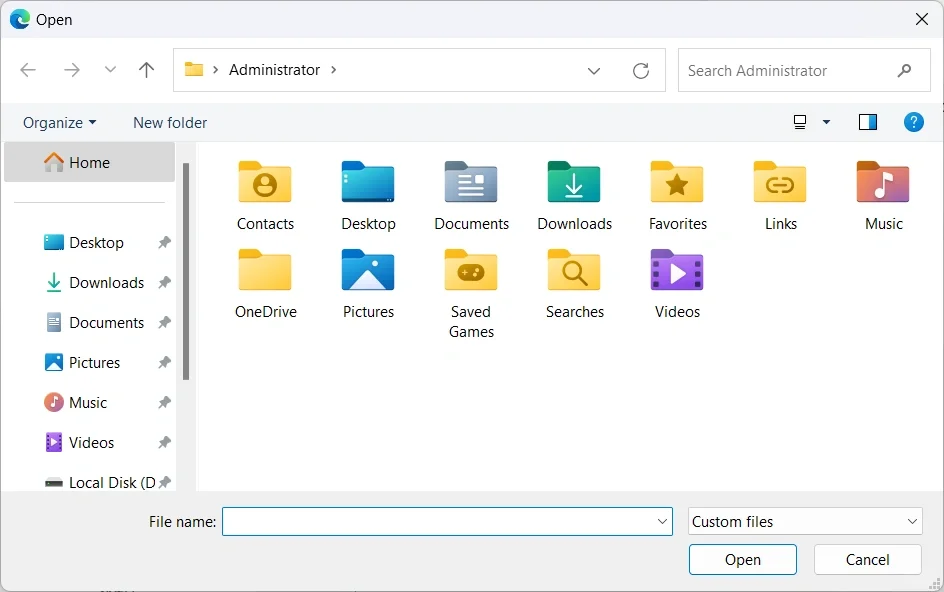This screenshot has height=592, width=944.
Task: Select the Favorites star folder
Action: point(677,182)
